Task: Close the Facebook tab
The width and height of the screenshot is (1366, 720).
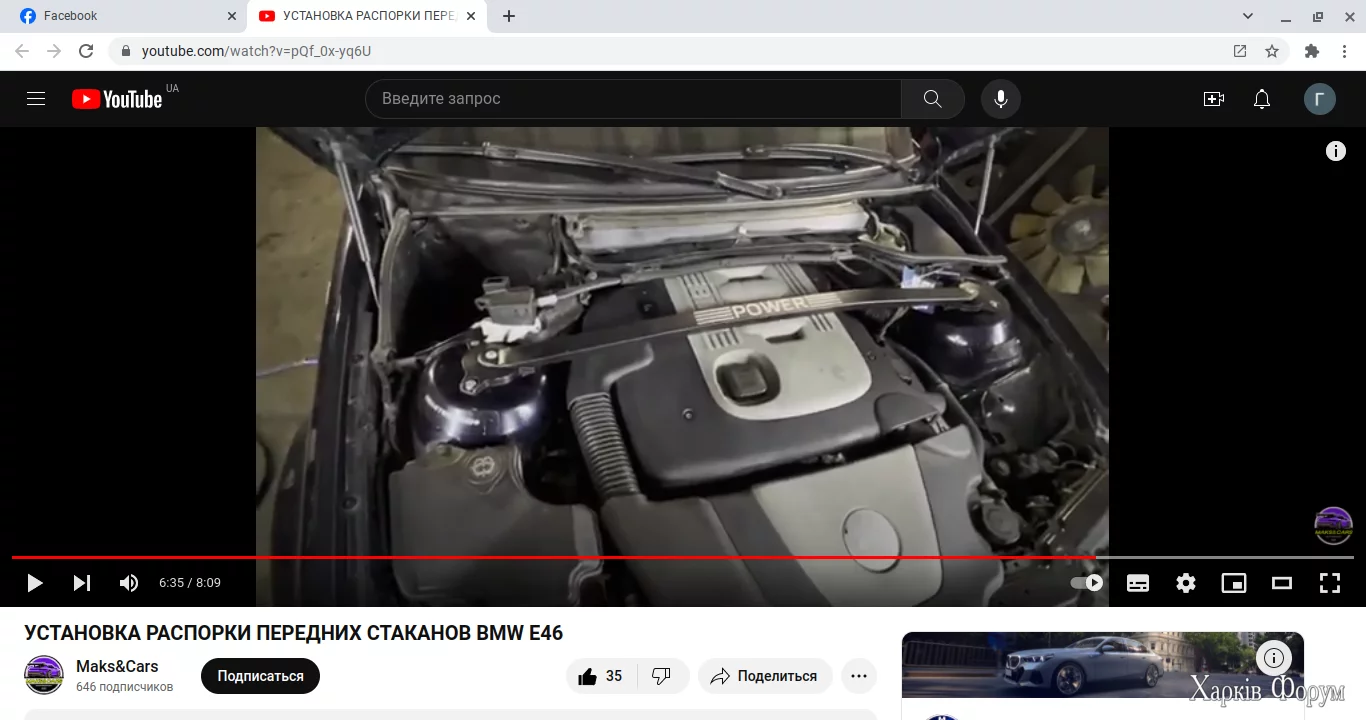Action: point(232,16)
